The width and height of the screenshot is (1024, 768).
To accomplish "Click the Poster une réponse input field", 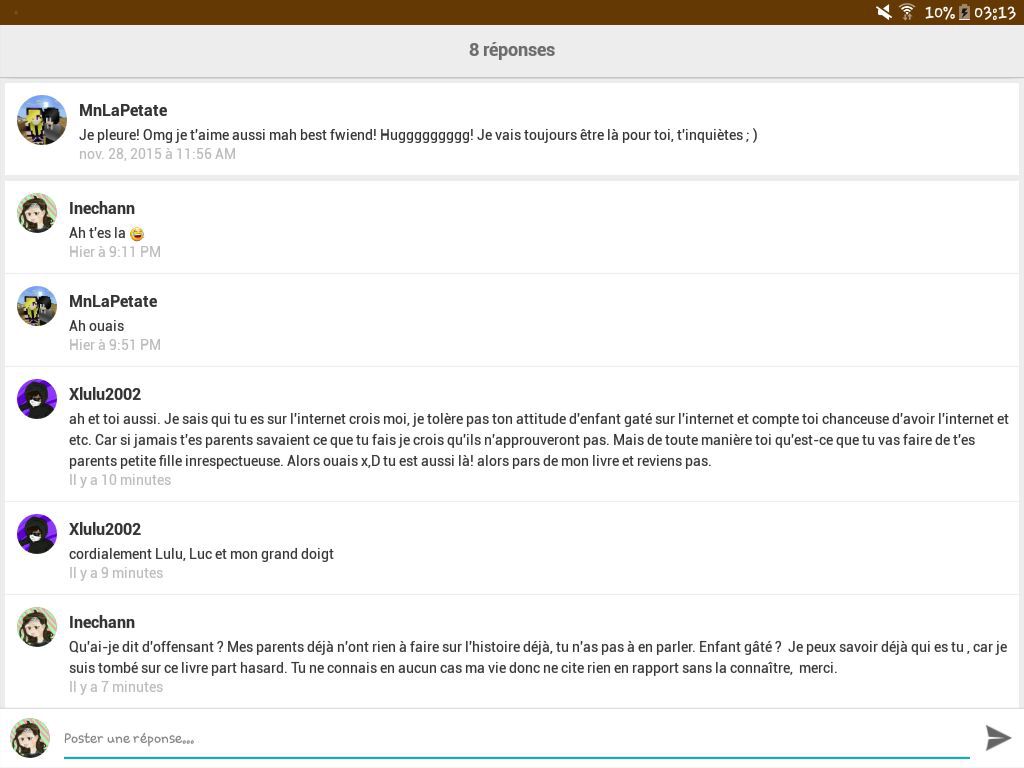I will click(516, 739).
